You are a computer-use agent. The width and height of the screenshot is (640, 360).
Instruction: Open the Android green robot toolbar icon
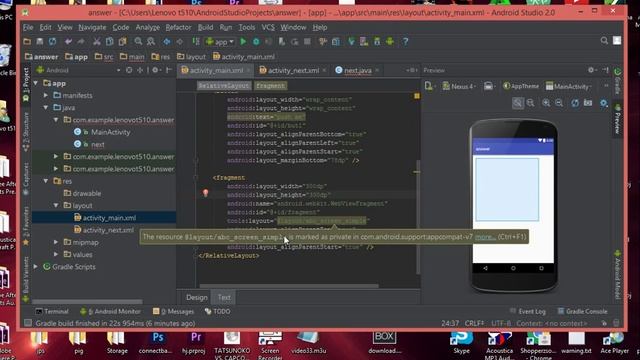[390, 42]
